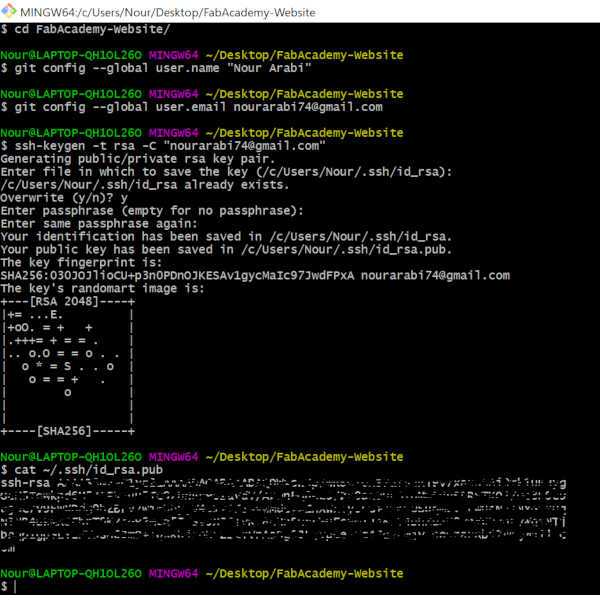Click the 'Overwrite (y/n)? y' line
The width and height of the screenshot is (600, 595).
pyautogui.click(x=64, y=198)
